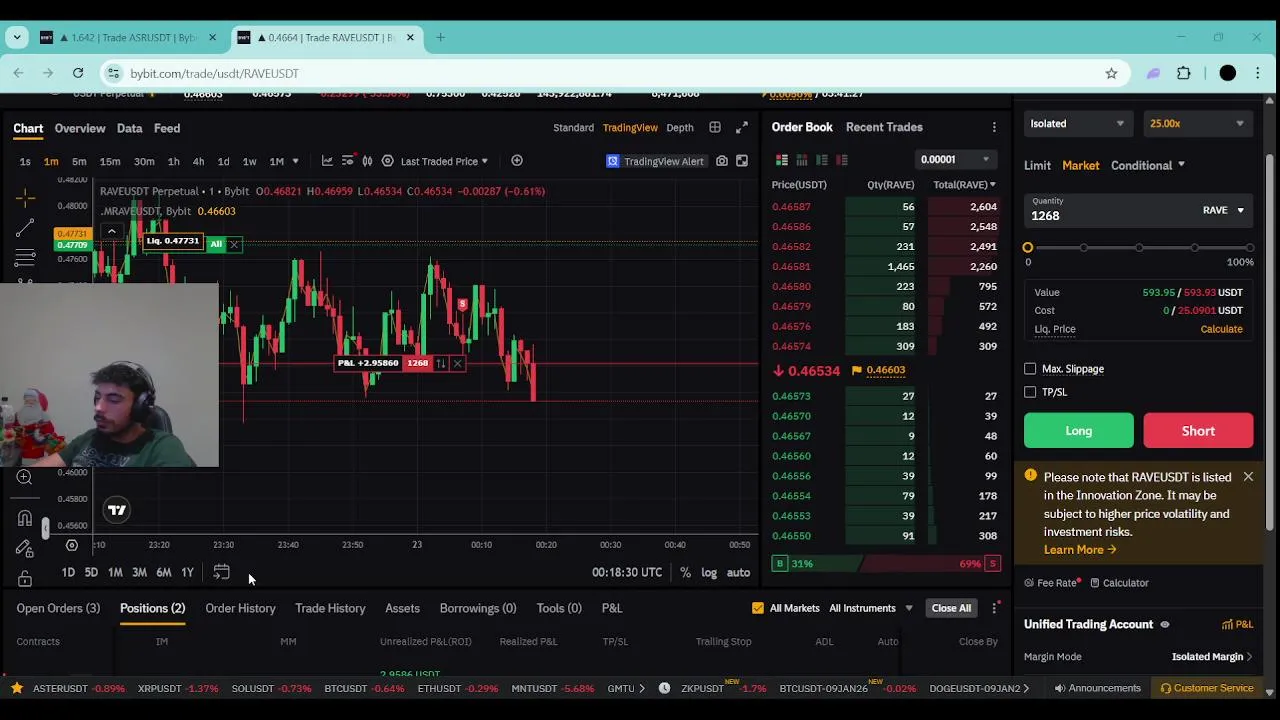Show the combined buy/sell order book view

[782, 160]
